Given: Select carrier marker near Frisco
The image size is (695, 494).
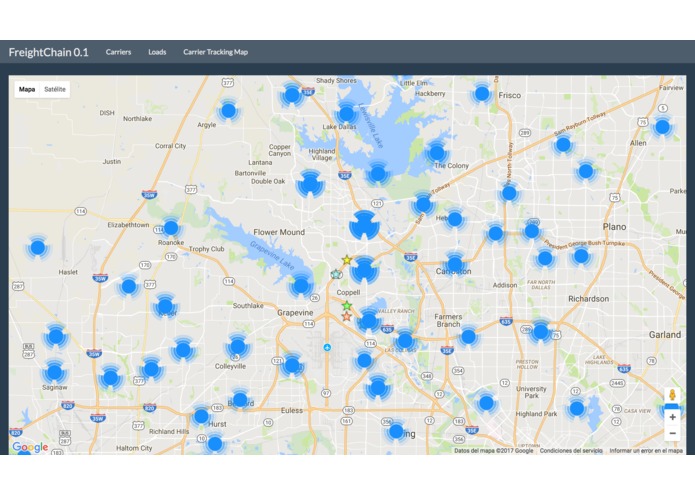Looking at the screenshot, I should (x=482, y=93).
